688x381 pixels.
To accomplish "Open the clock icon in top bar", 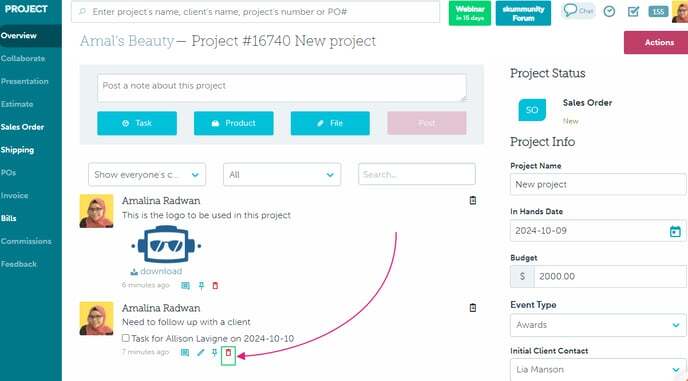I will pos(609,11).
